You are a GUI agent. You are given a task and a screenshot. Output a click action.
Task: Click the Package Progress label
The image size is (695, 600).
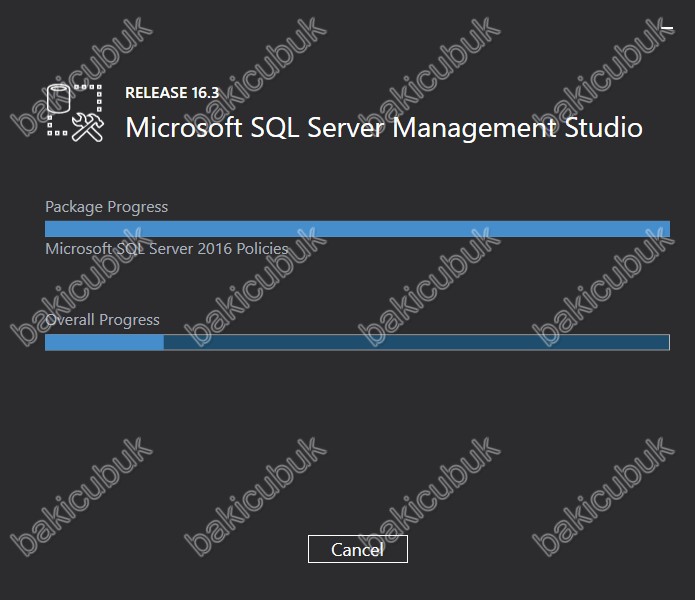click(x=106, y=206)
